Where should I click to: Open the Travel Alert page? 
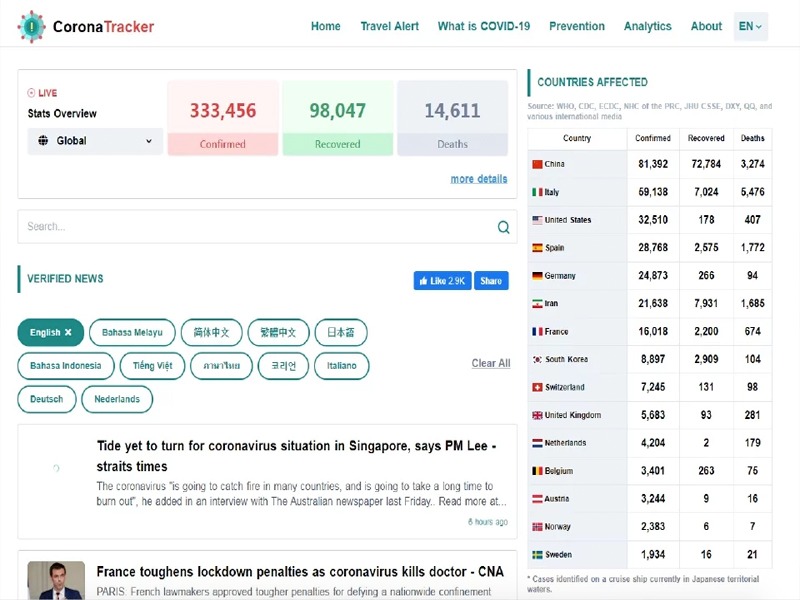389,27
